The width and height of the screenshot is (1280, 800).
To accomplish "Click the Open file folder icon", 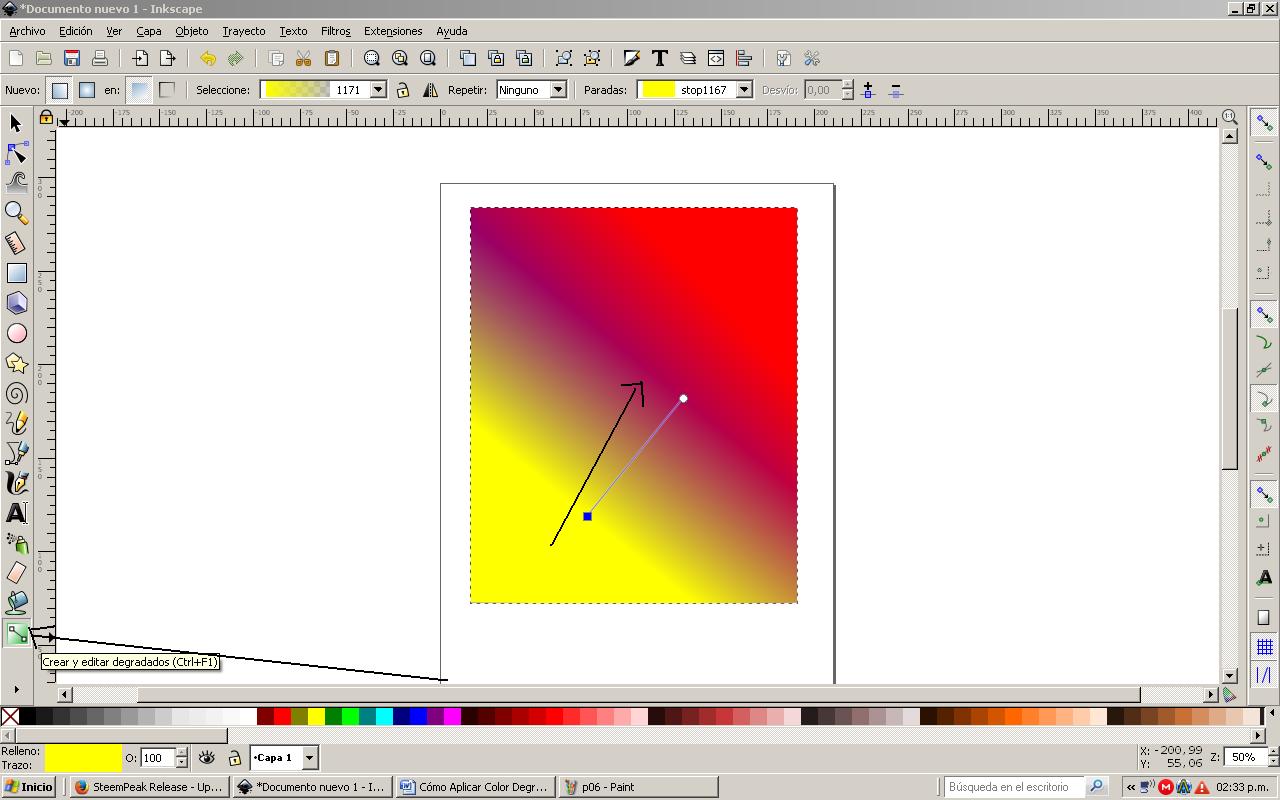I will coord(43,58).
